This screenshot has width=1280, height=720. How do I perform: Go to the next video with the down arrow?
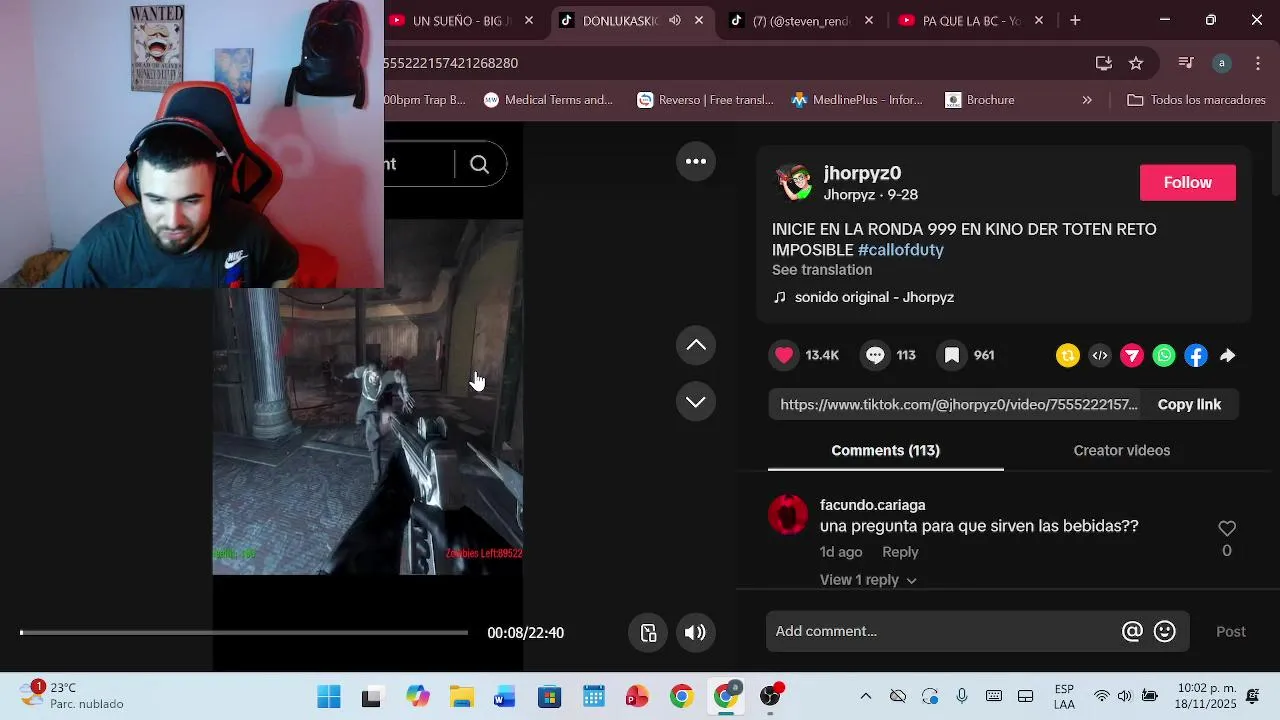[x=696, y=402]
